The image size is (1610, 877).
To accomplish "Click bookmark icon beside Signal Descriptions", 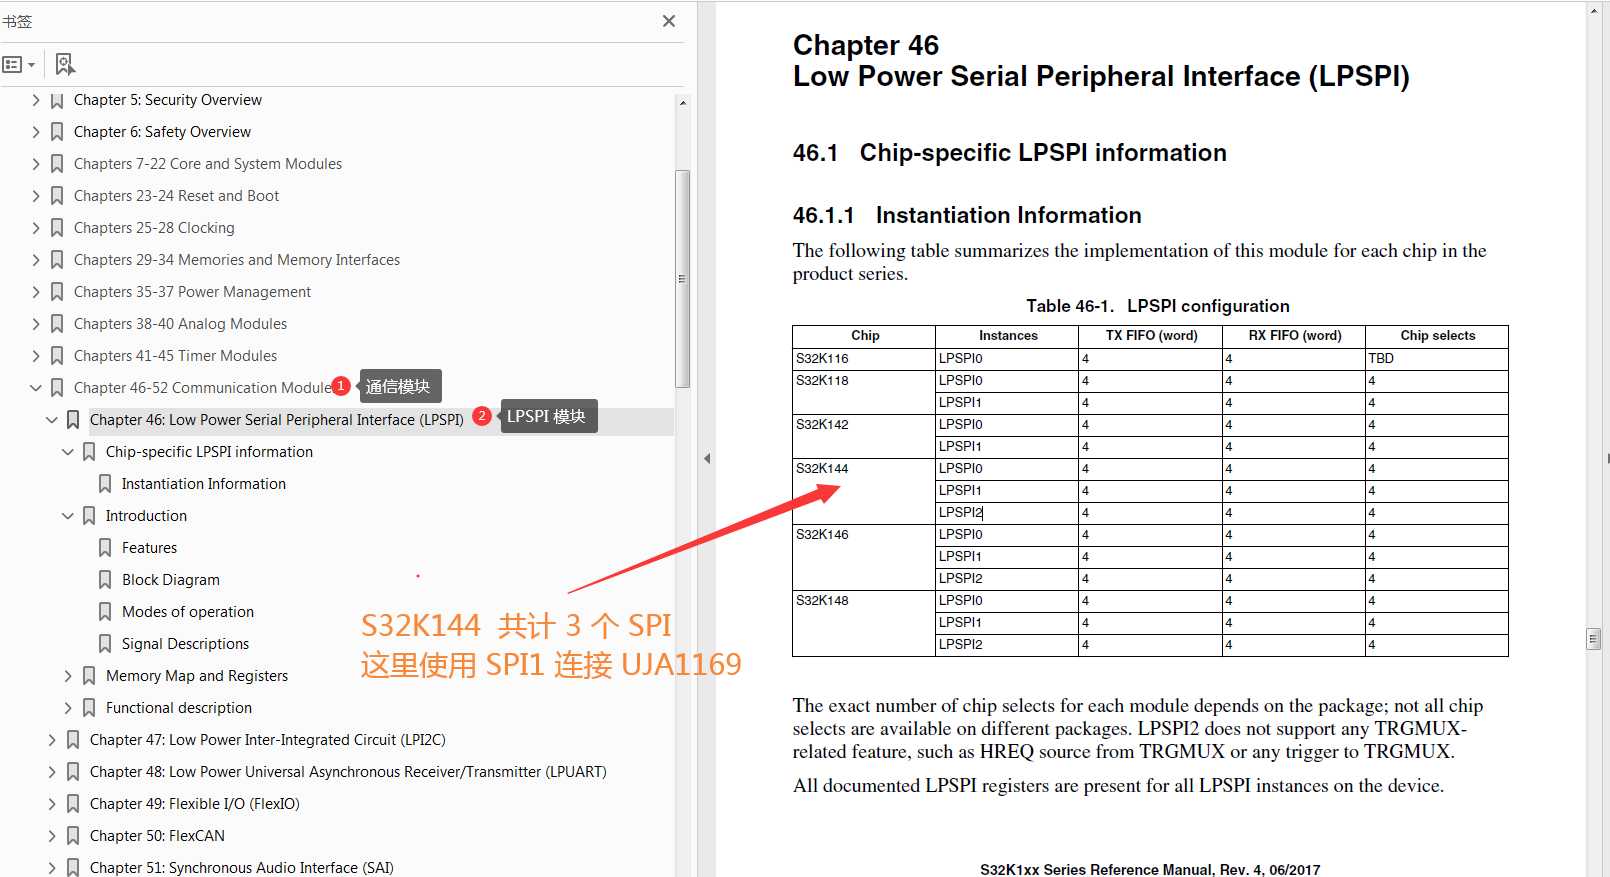I will 105,644.
